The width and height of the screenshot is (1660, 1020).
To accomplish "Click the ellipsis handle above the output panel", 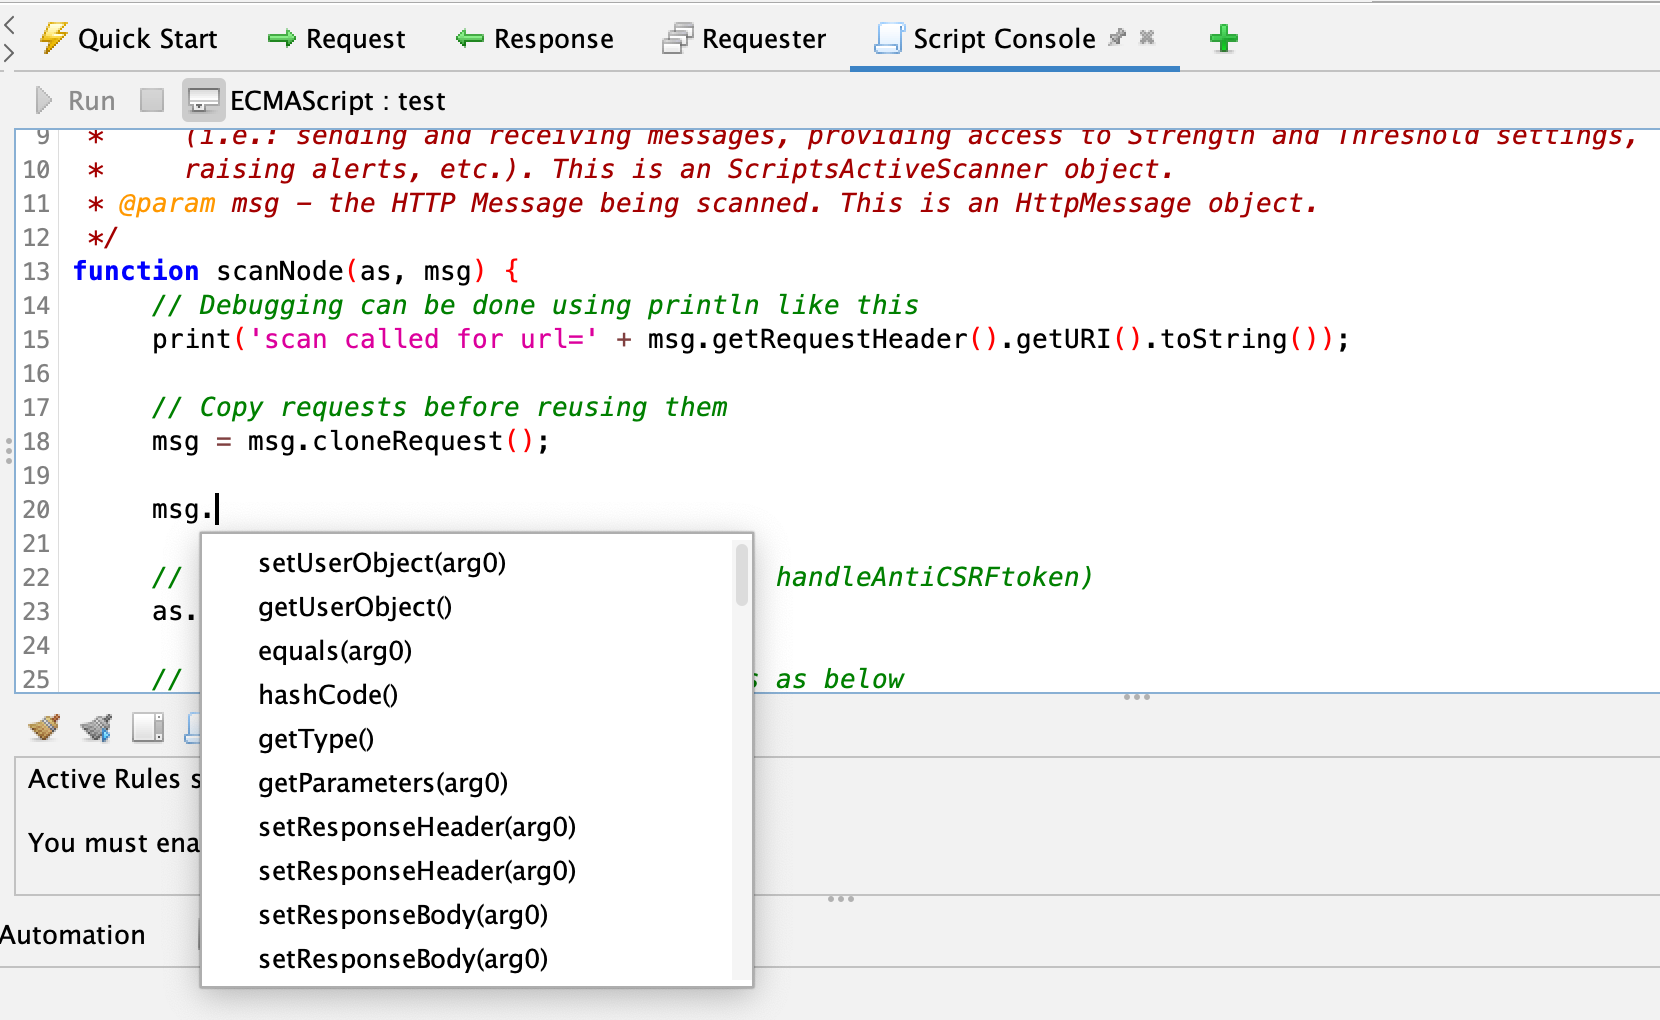I will pyautogui.click(x=1137, y=696).
